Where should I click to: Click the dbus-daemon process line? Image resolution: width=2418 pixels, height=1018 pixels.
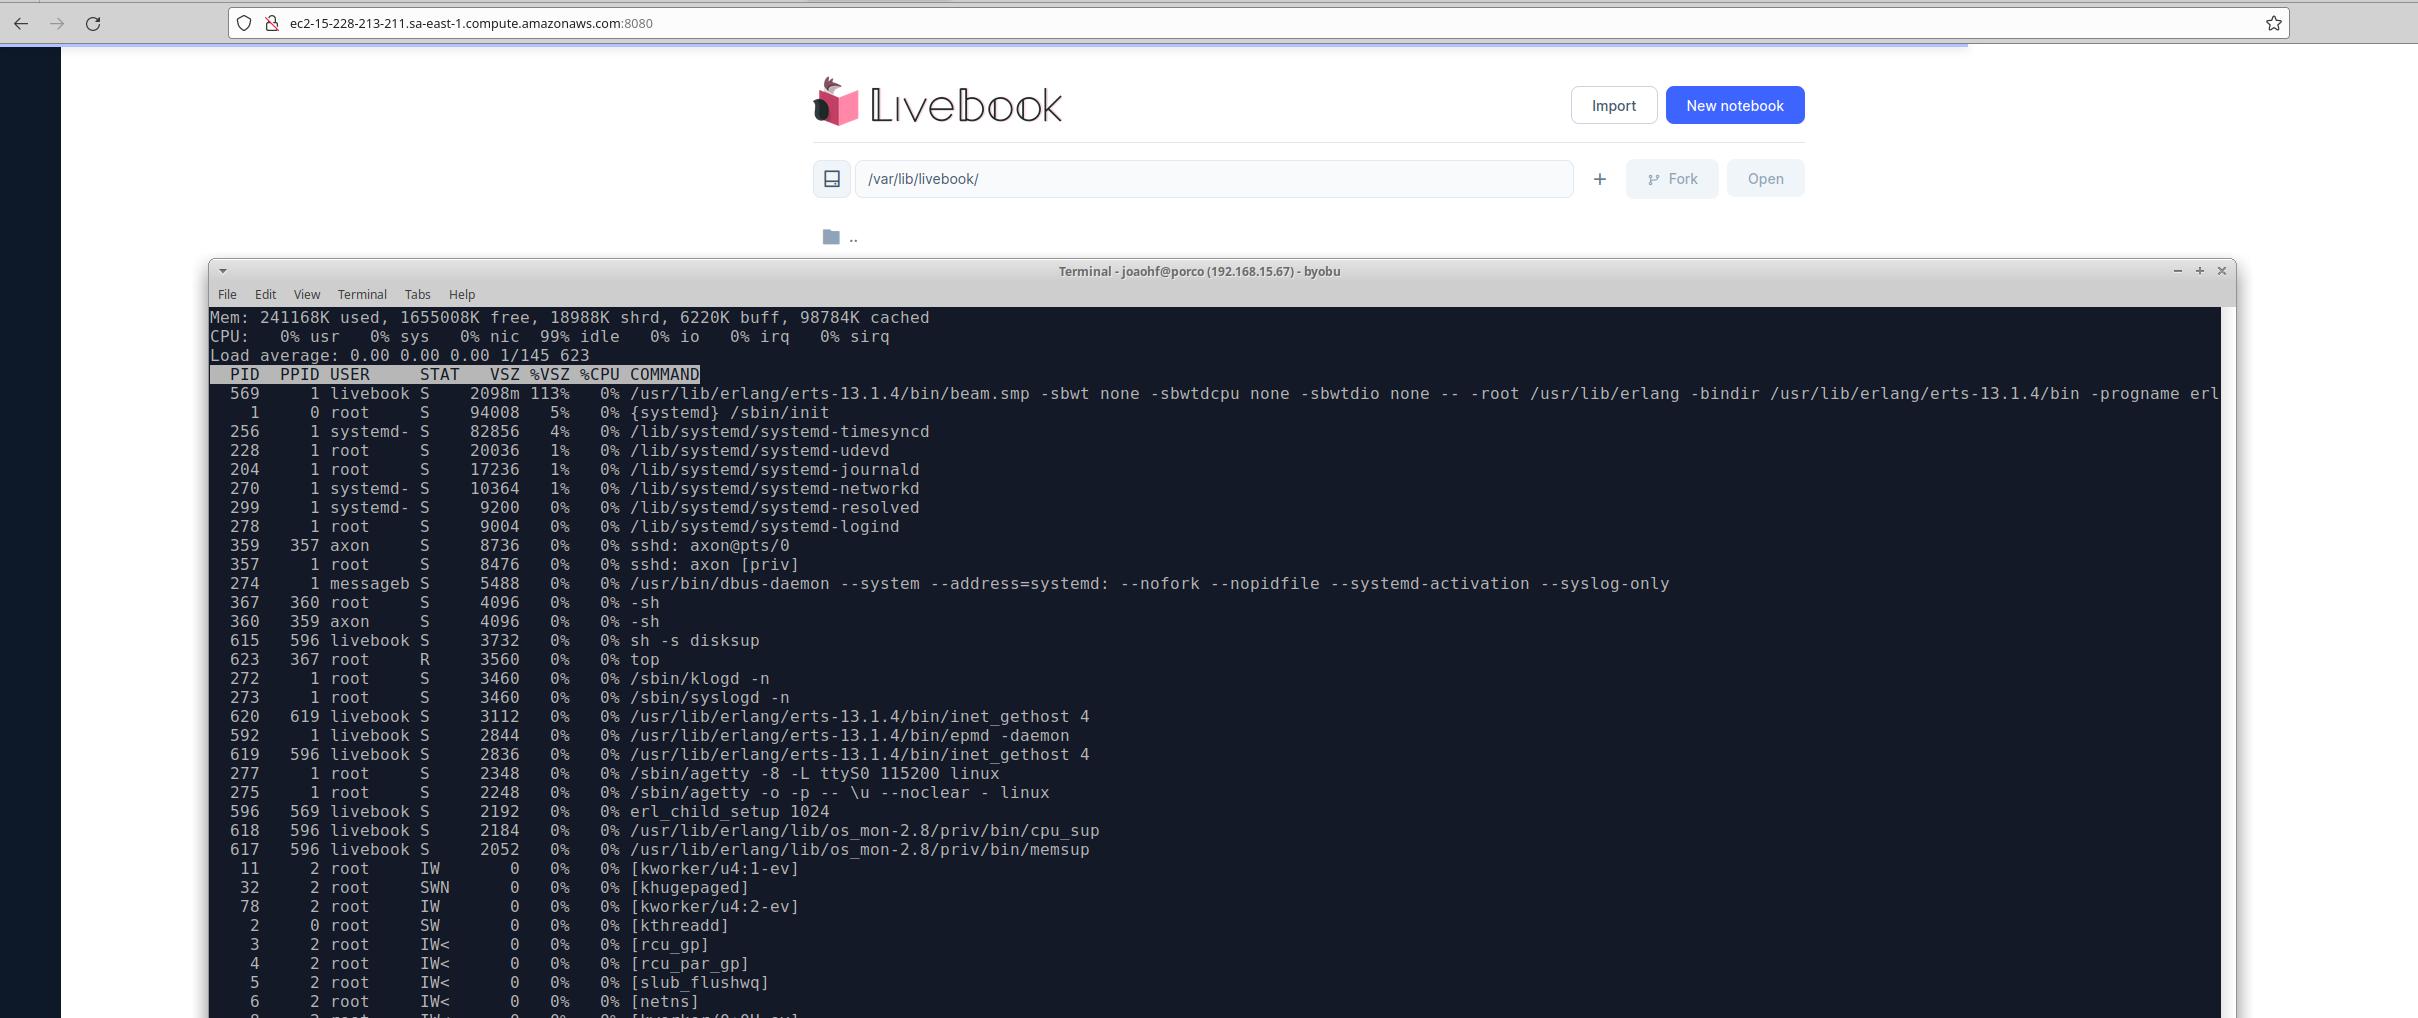[x=939, y=583]
